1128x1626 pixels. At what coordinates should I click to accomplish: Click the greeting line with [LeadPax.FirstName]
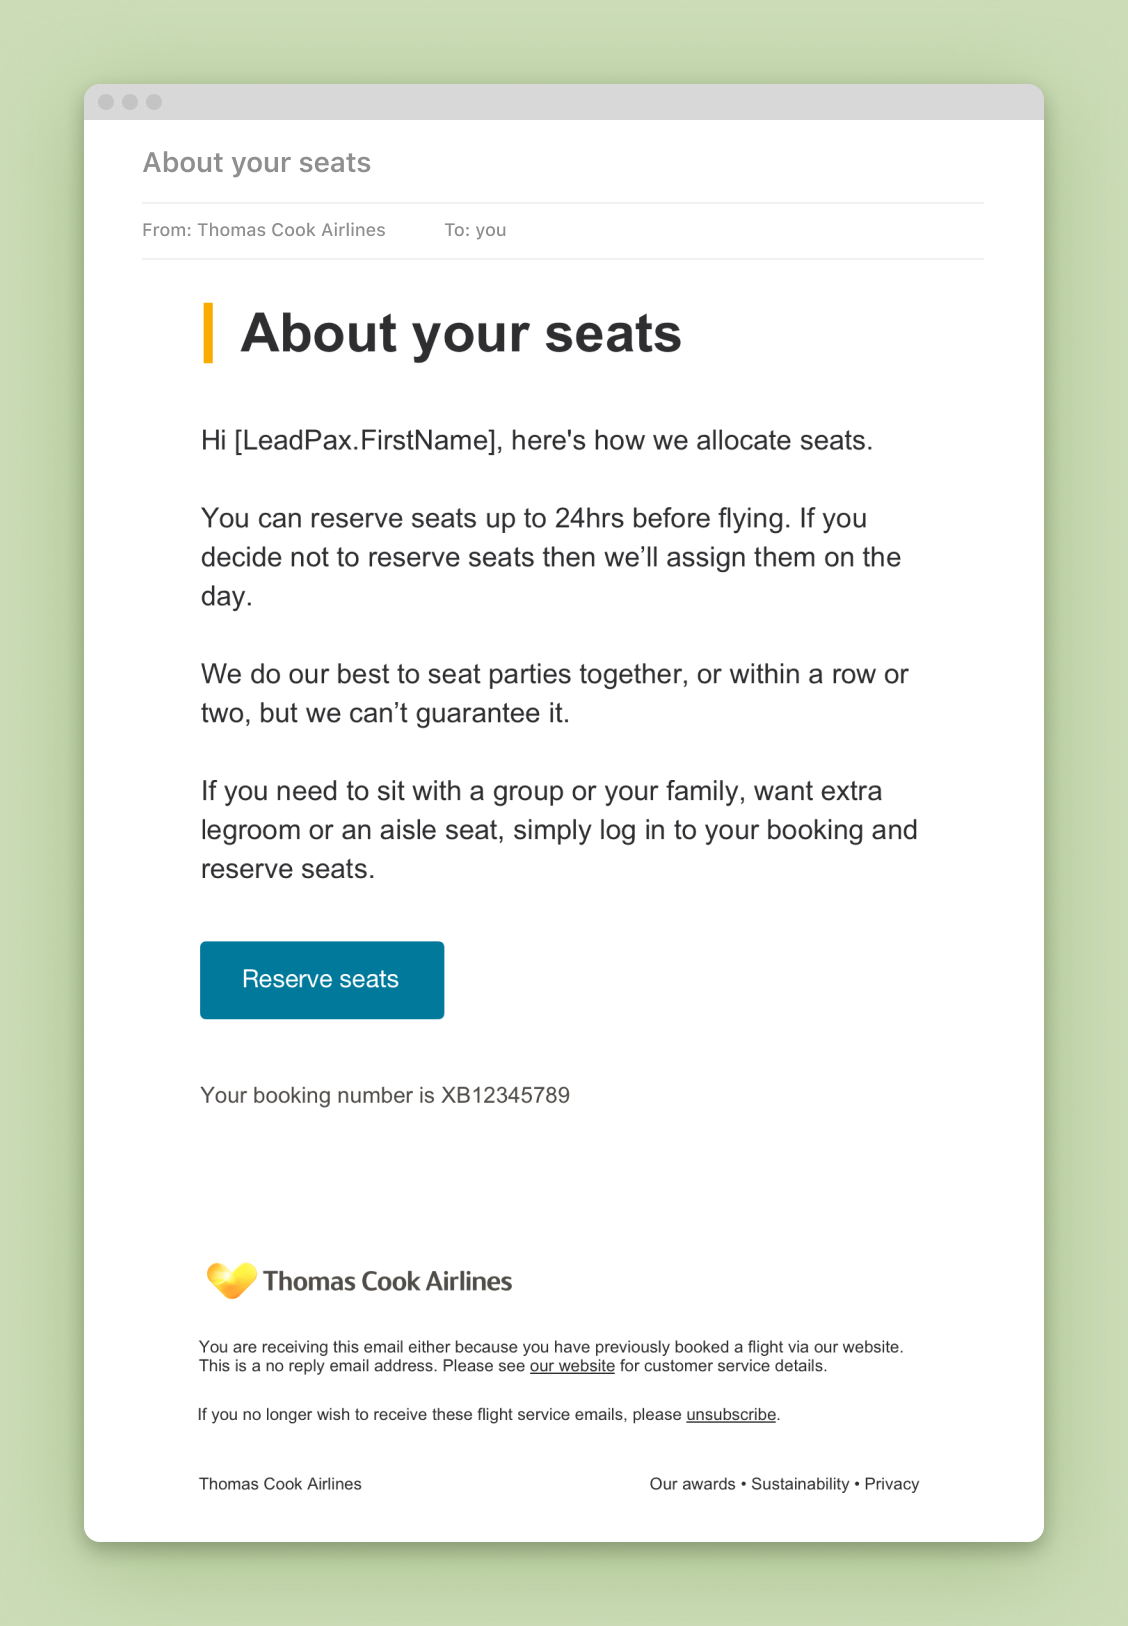(536, 441)
